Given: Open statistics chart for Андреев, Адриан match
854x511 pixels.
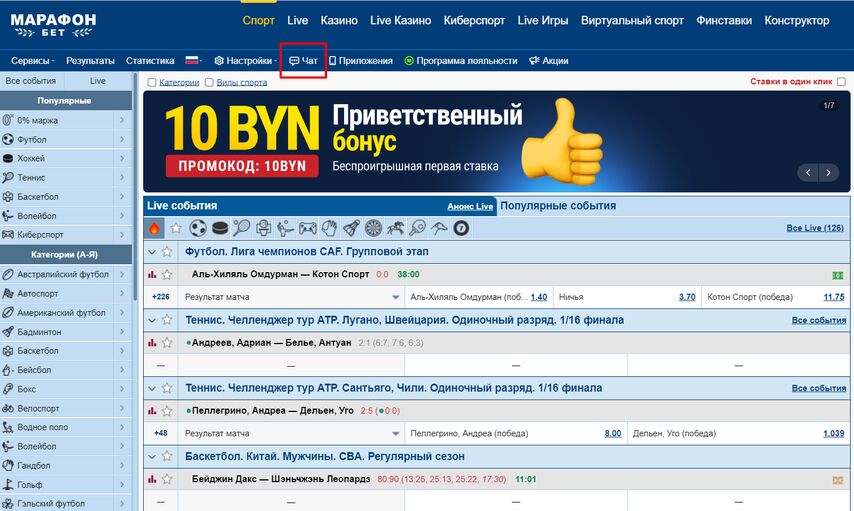Looking at the screenshot, I should pos(152,343).
